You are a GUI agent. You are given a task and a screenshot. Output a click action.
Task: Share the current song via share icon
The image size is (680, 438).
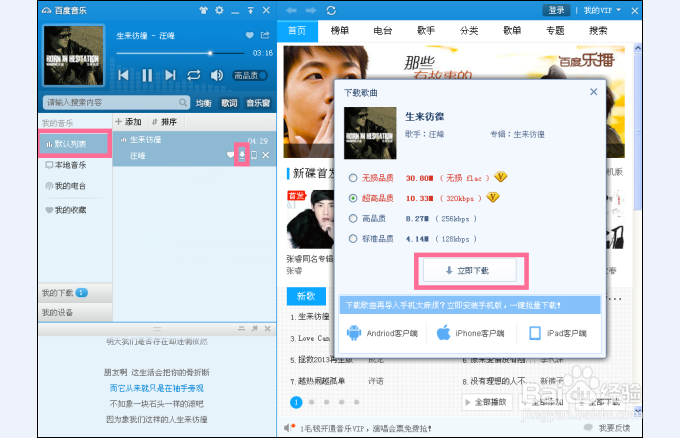click(265, 35)
